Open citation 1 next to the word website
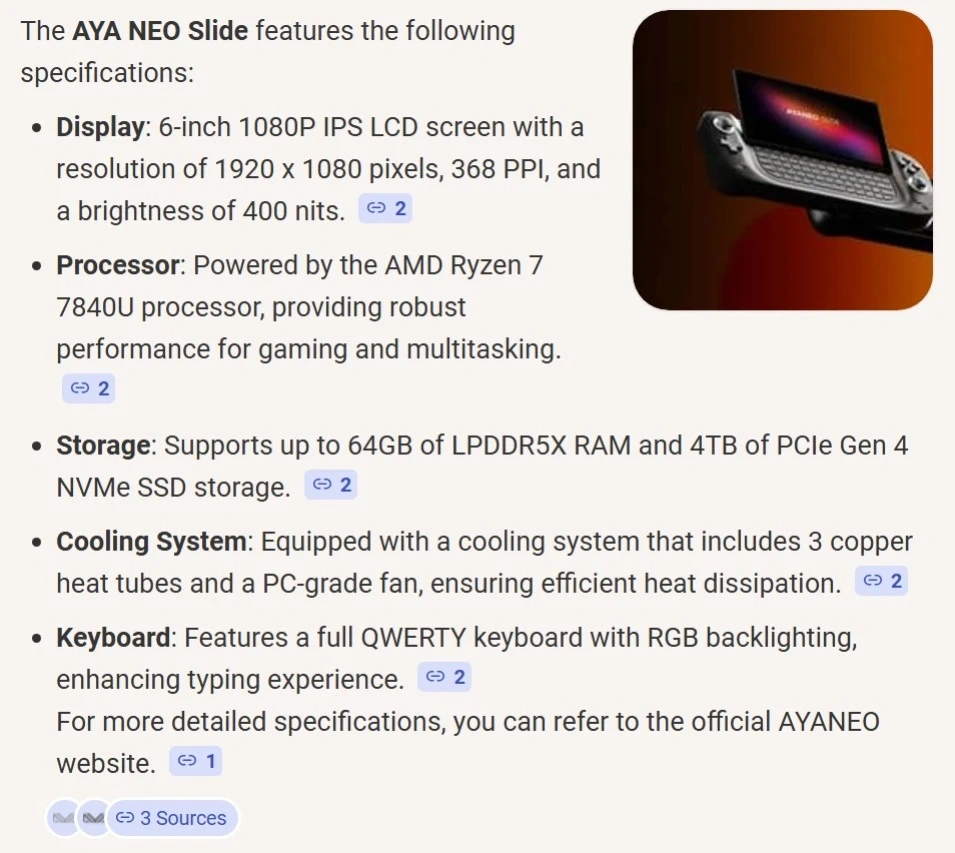 195,761
